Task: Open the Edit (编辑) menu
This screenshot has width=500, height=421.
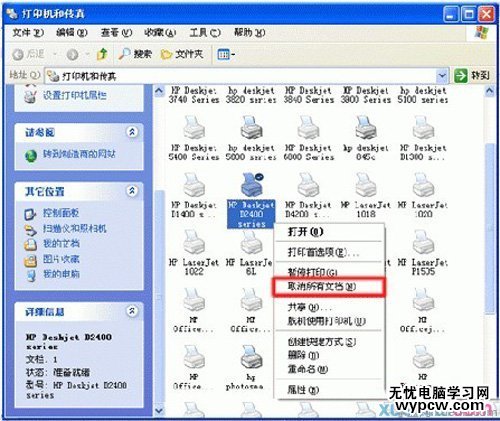Action: [x=72, y=33]
